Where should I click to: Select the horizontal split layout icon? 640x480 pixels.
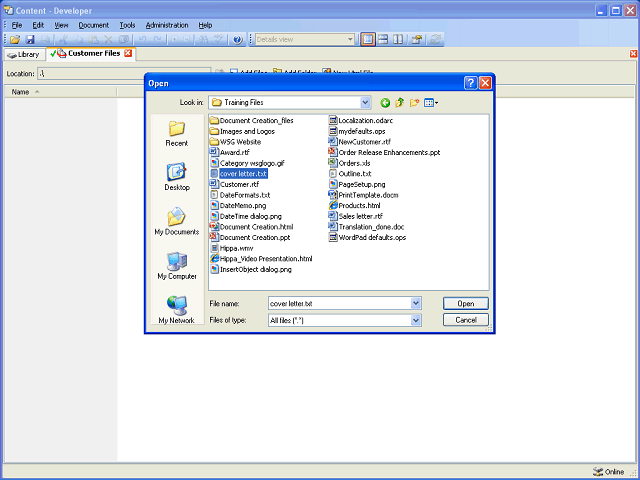[383, 39]
